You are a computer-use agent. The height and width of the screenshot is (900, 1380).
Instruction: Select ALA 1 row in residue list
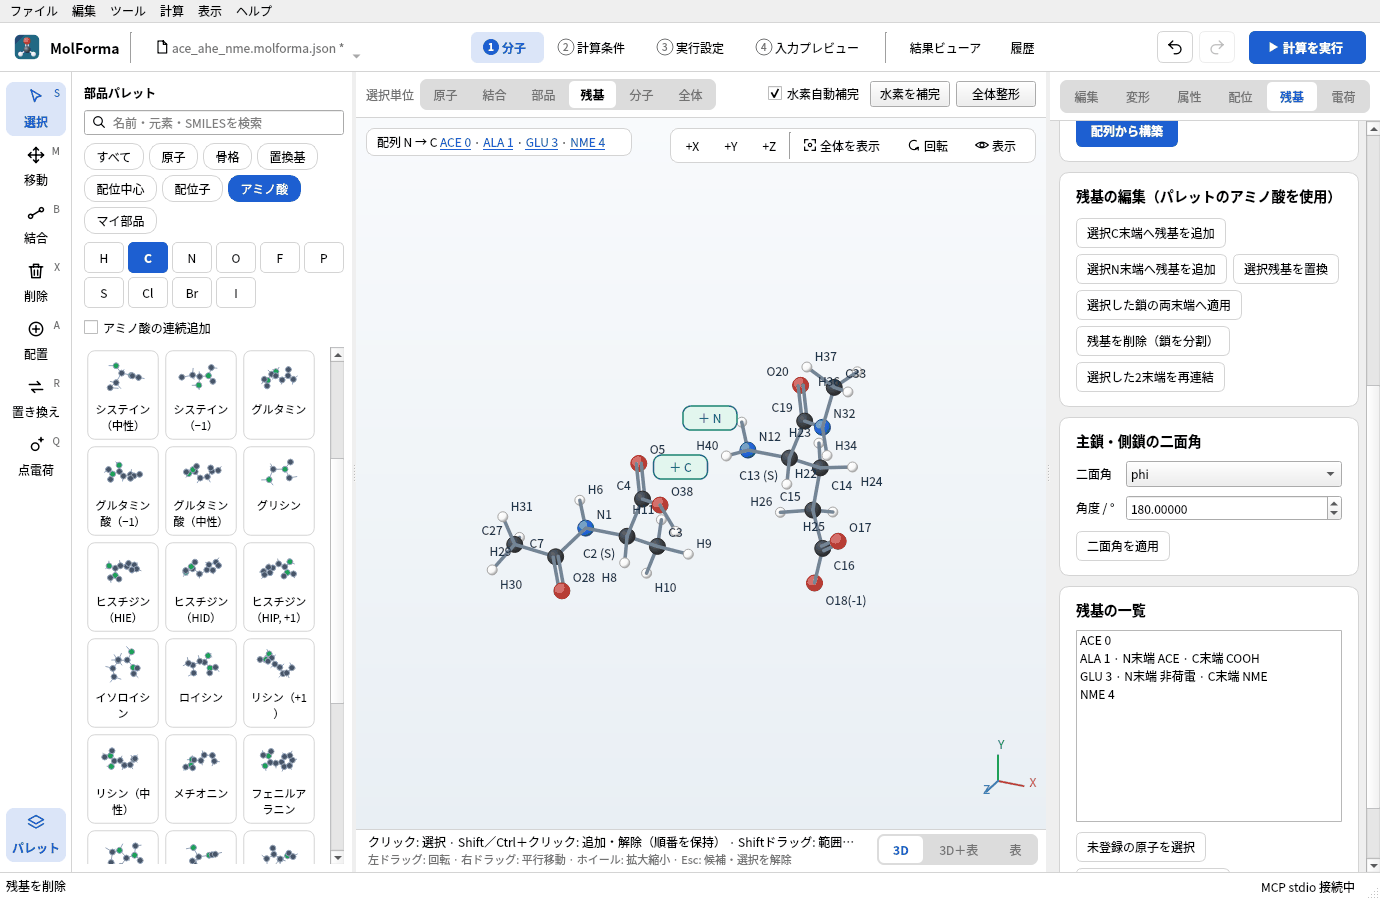(1208, 659)
